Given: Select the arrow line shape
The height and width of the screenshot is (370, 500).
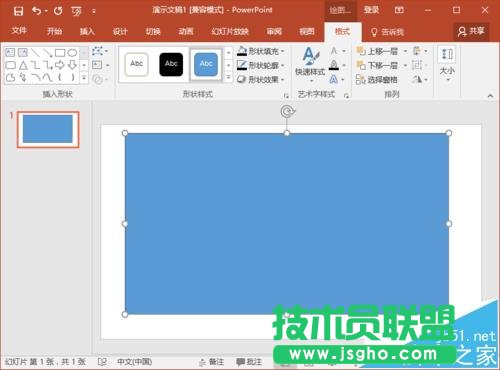Looking at the screenshot, I should pyautogui.click(x=48, y=52).
